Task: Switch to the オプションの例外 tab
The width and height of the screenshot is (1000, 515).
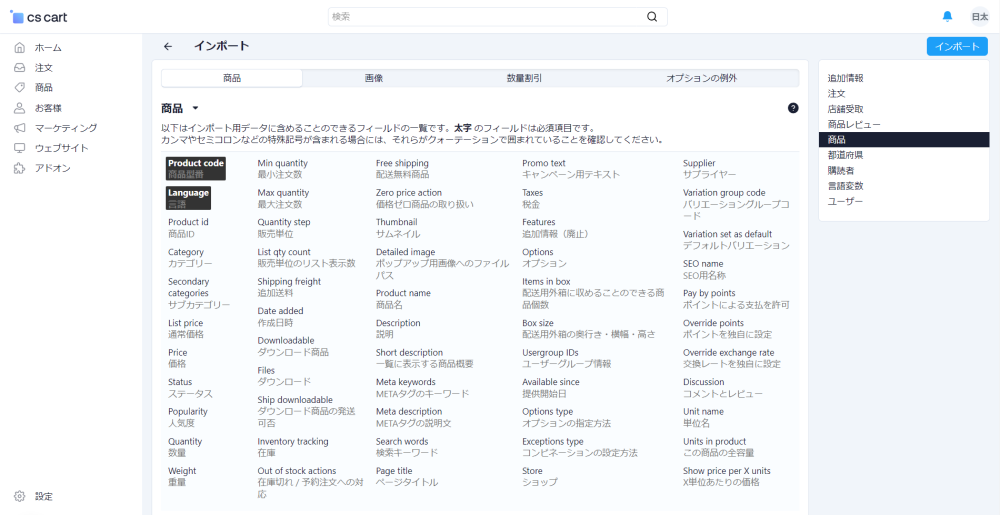Action: 702,78
